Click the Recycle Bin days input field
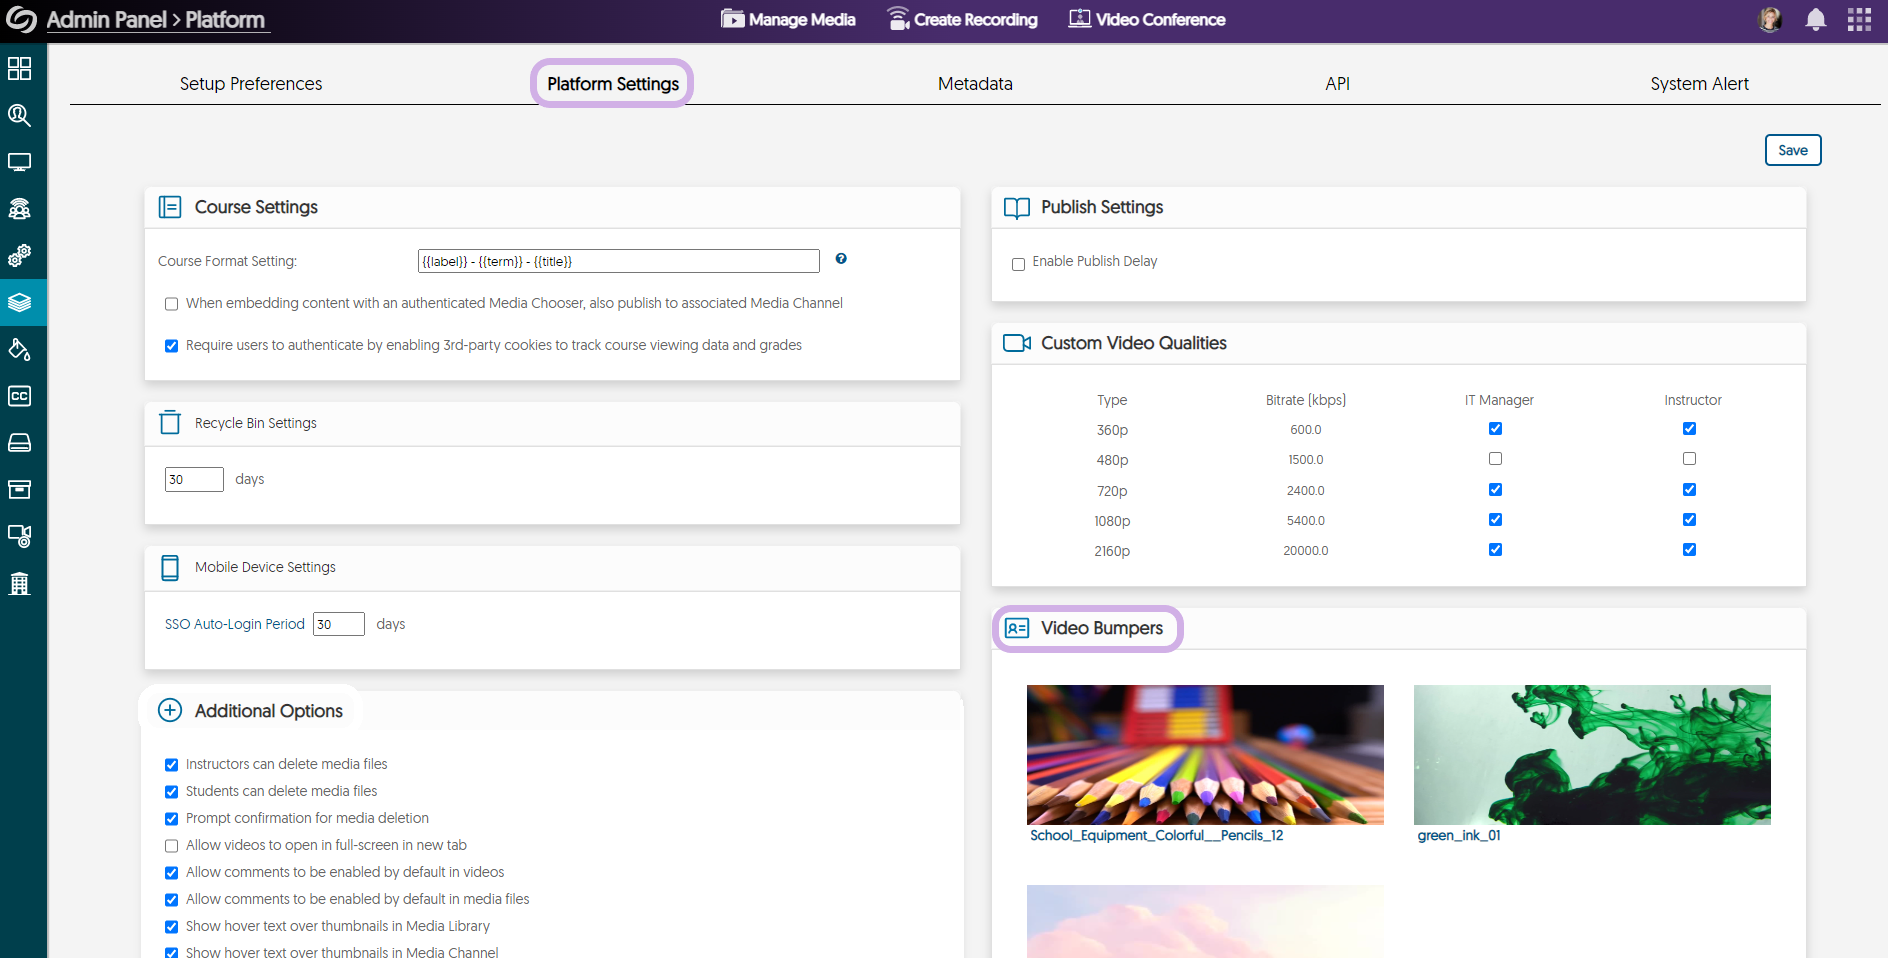1888x958 pixels. coord(194,480)
